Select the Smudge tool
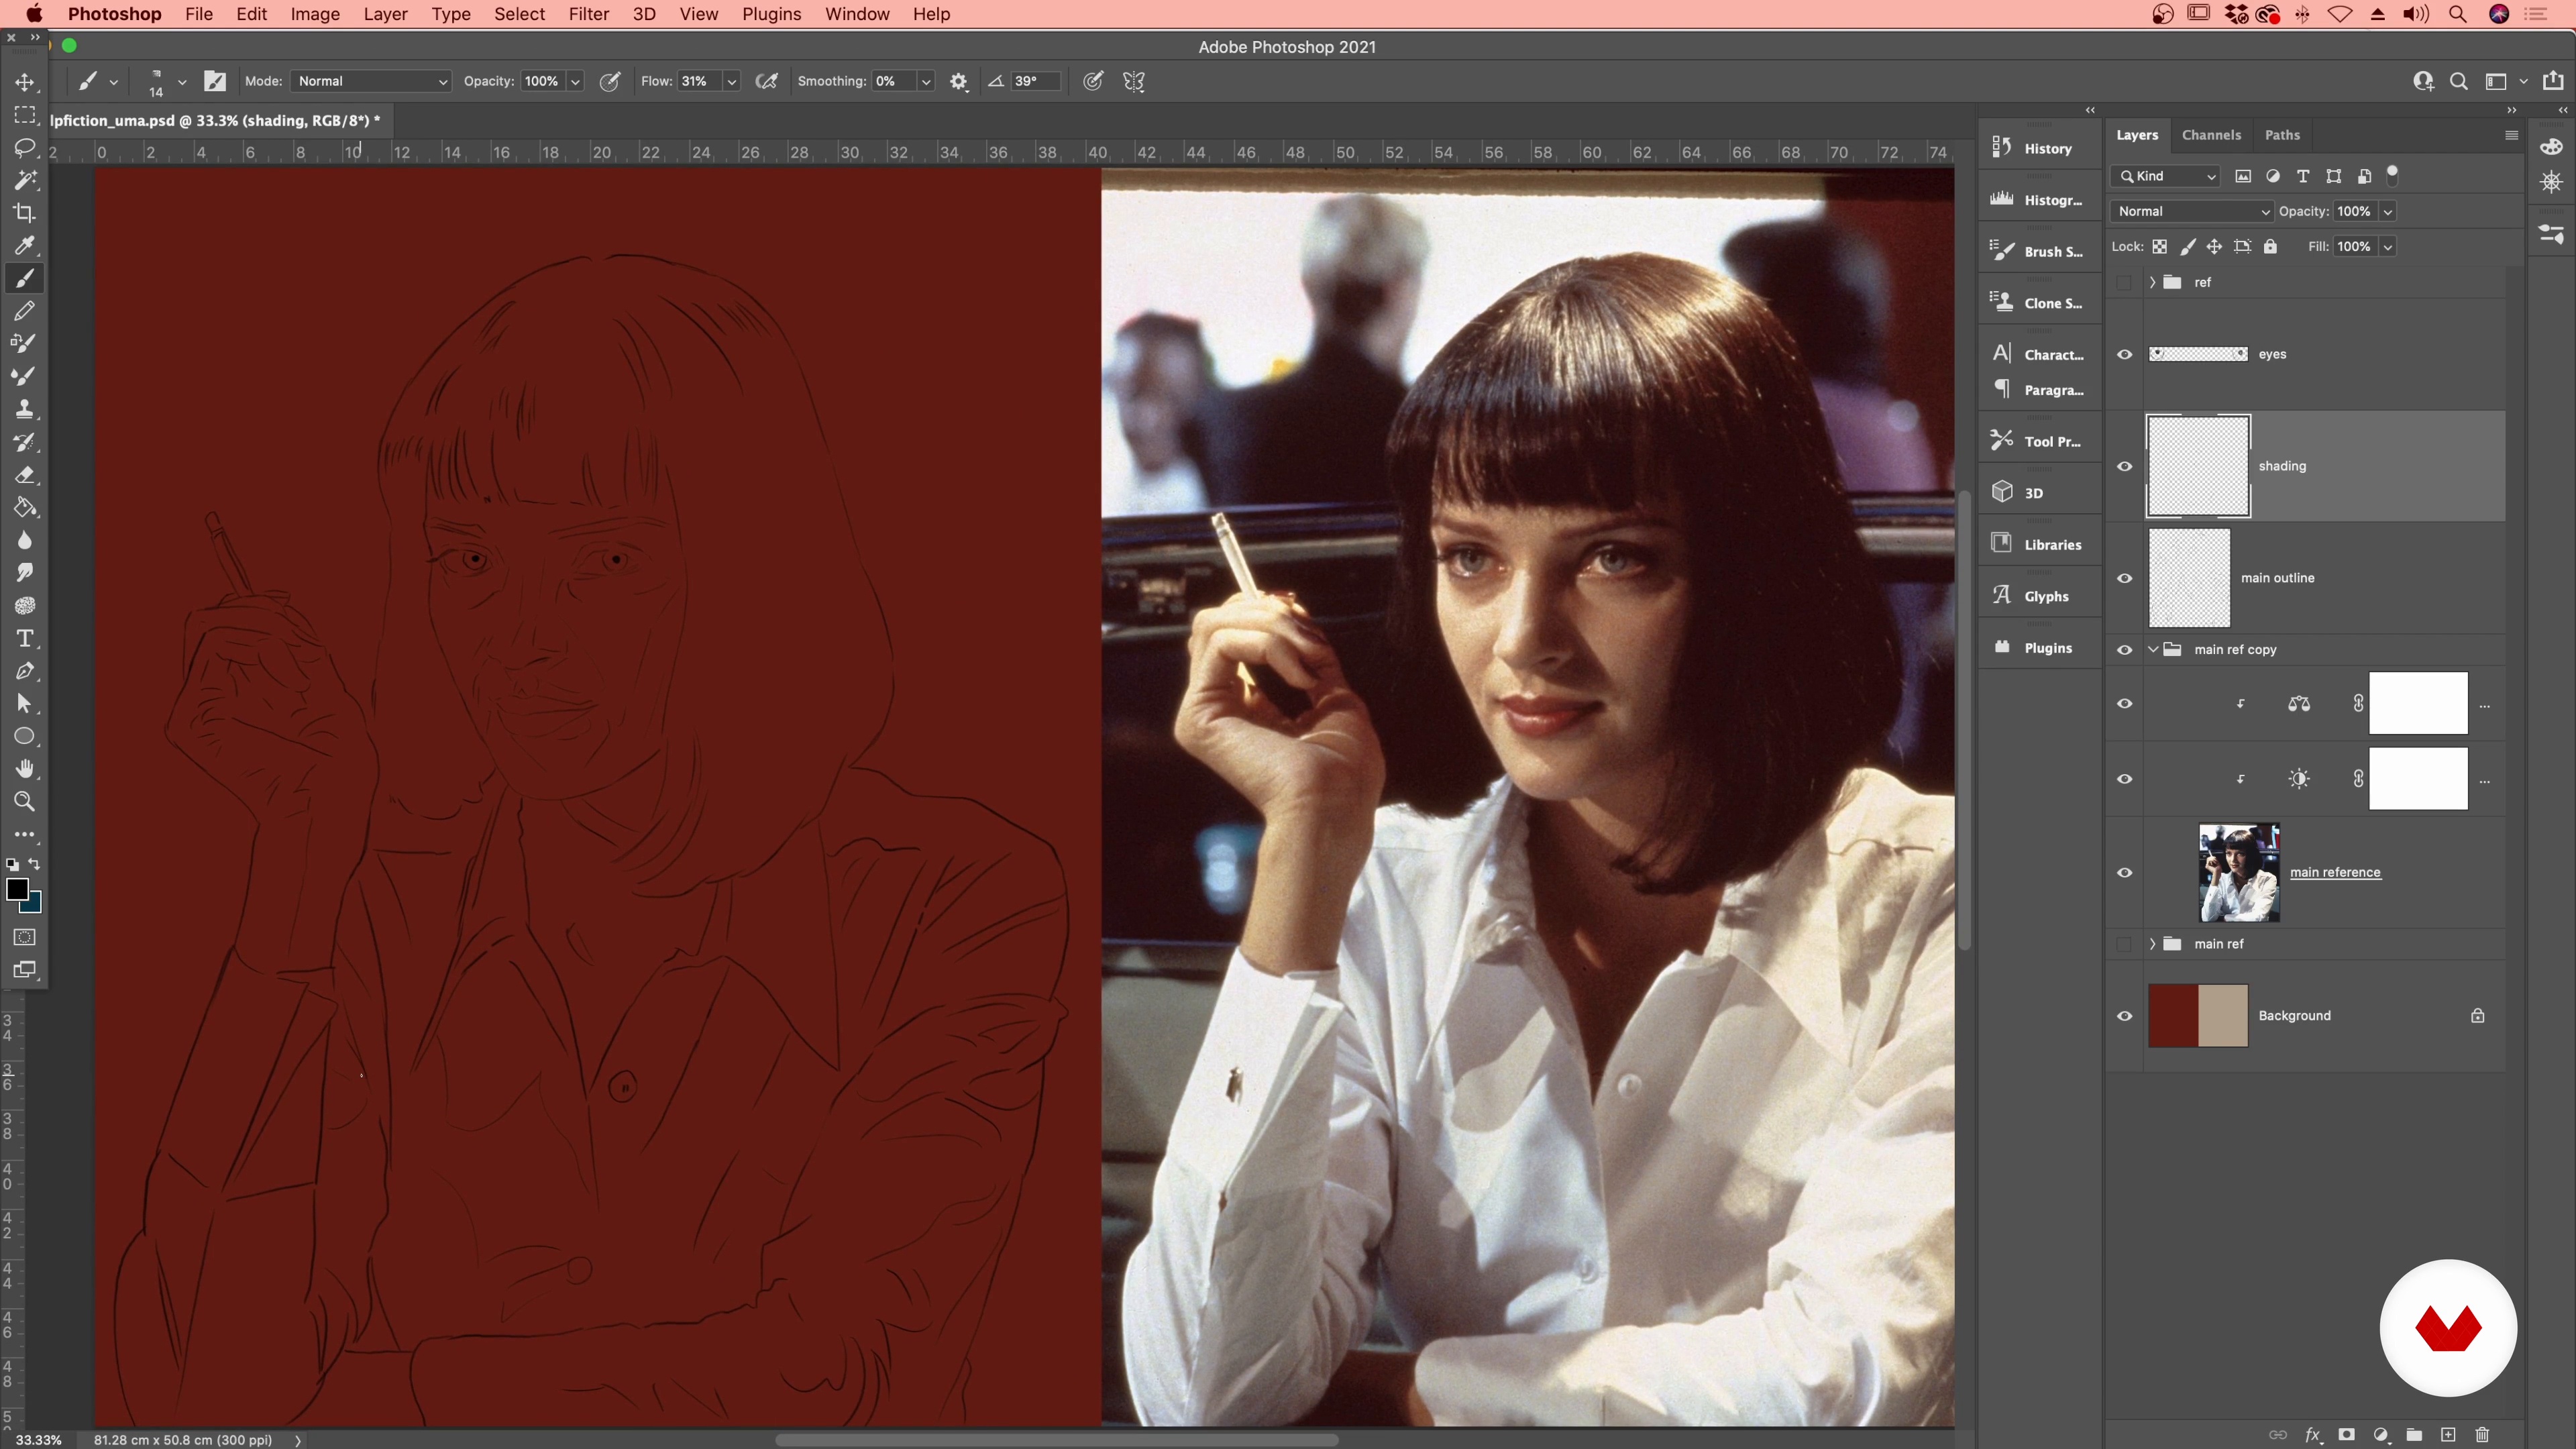The height and width of the screenshot is (1449, 2576). click(25, 573)
